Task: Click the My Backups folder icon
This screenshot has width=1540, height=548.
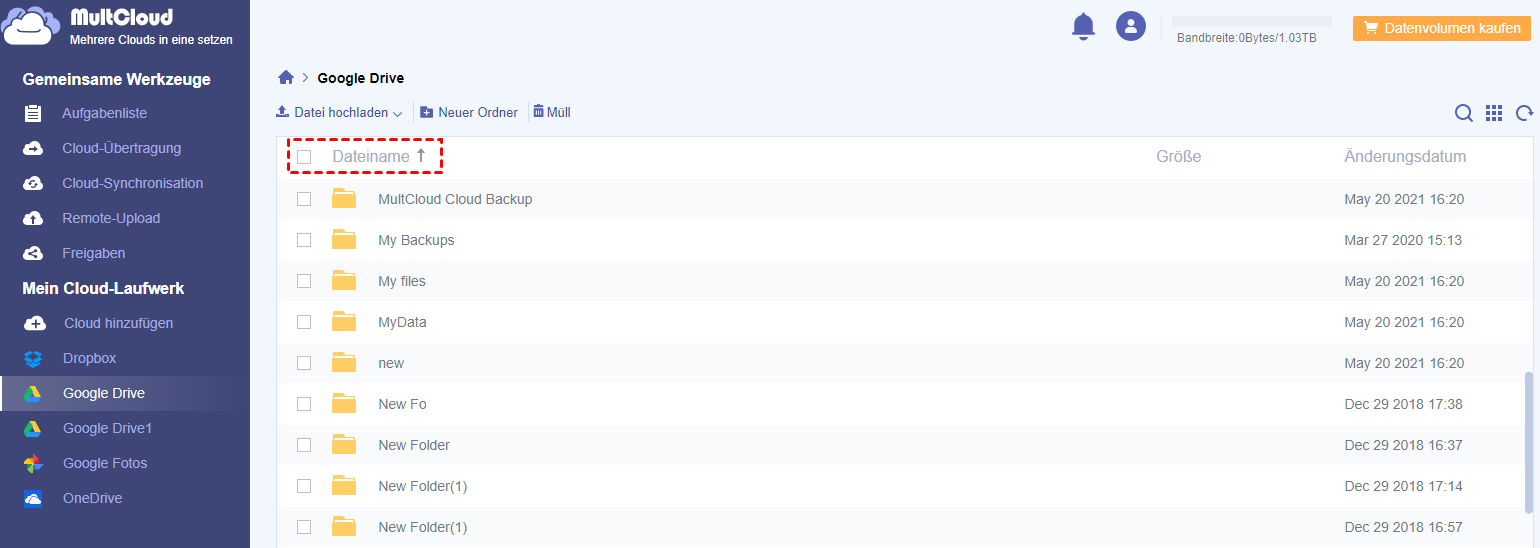Action: pyautogui.click(x=344, y=239)
